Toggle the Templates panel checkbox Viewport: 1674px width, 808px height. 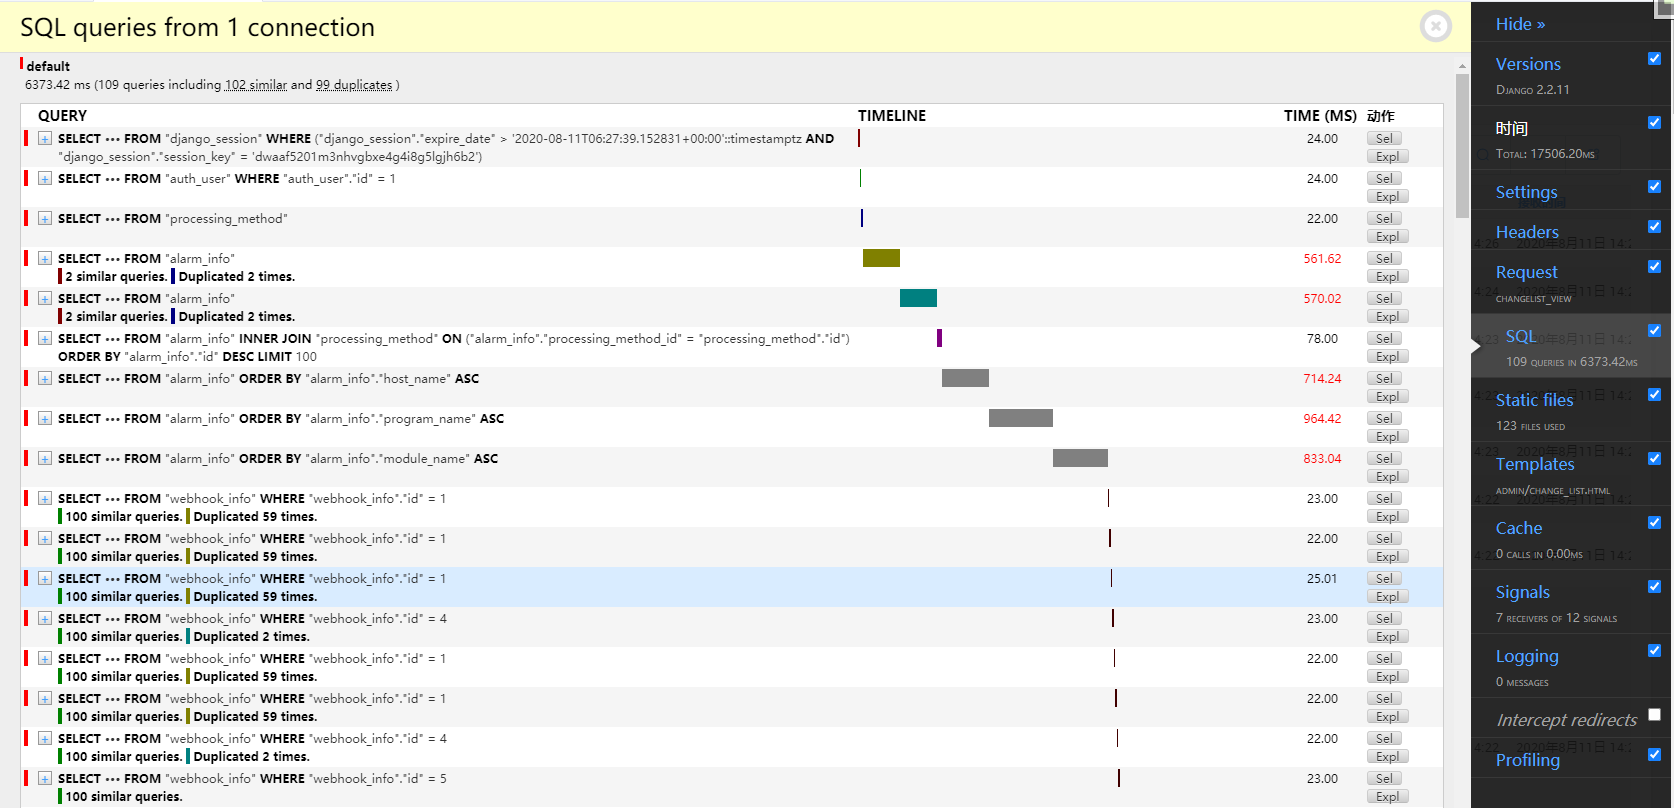(1654, 458)
